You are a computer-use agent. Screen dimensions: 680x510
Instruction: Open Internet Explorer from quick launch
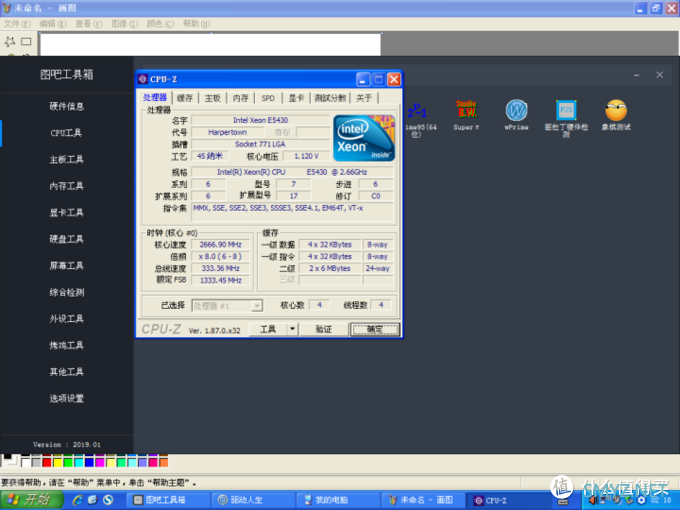pyautogui.click(x=78, y=500)
